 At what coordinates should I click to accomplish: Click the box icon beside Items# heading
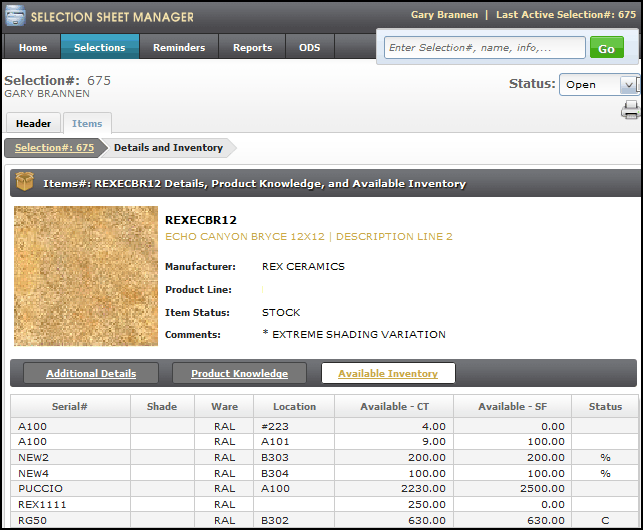pos(25,183)
